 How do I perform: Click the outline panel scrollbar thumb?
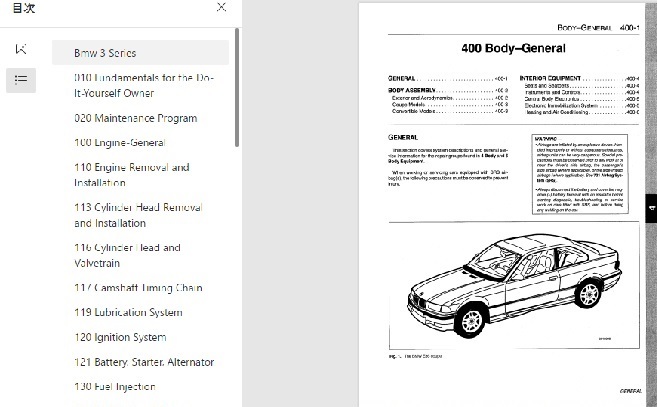pyautogui.click(x=237, y=87)
